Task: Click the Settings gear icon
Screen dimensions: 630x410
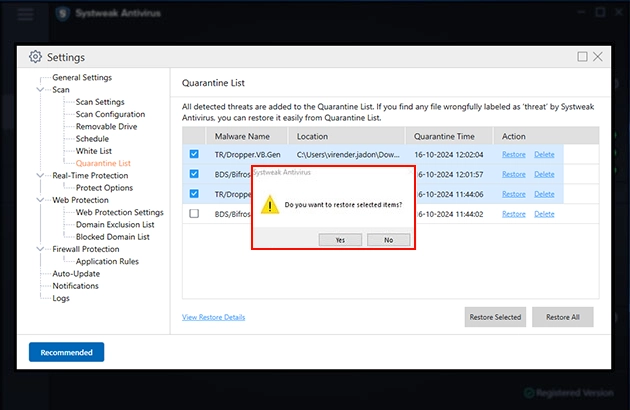Action: coord(36,57)
